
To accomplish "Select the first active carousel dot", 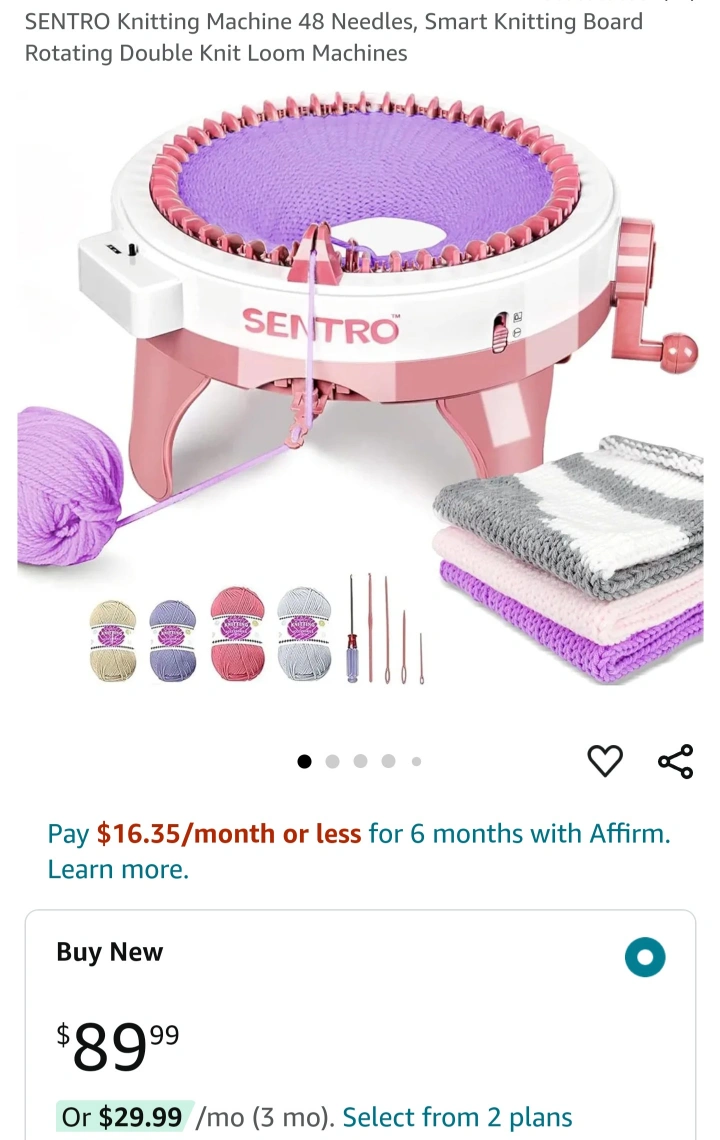I will click(x=305, y=761).
